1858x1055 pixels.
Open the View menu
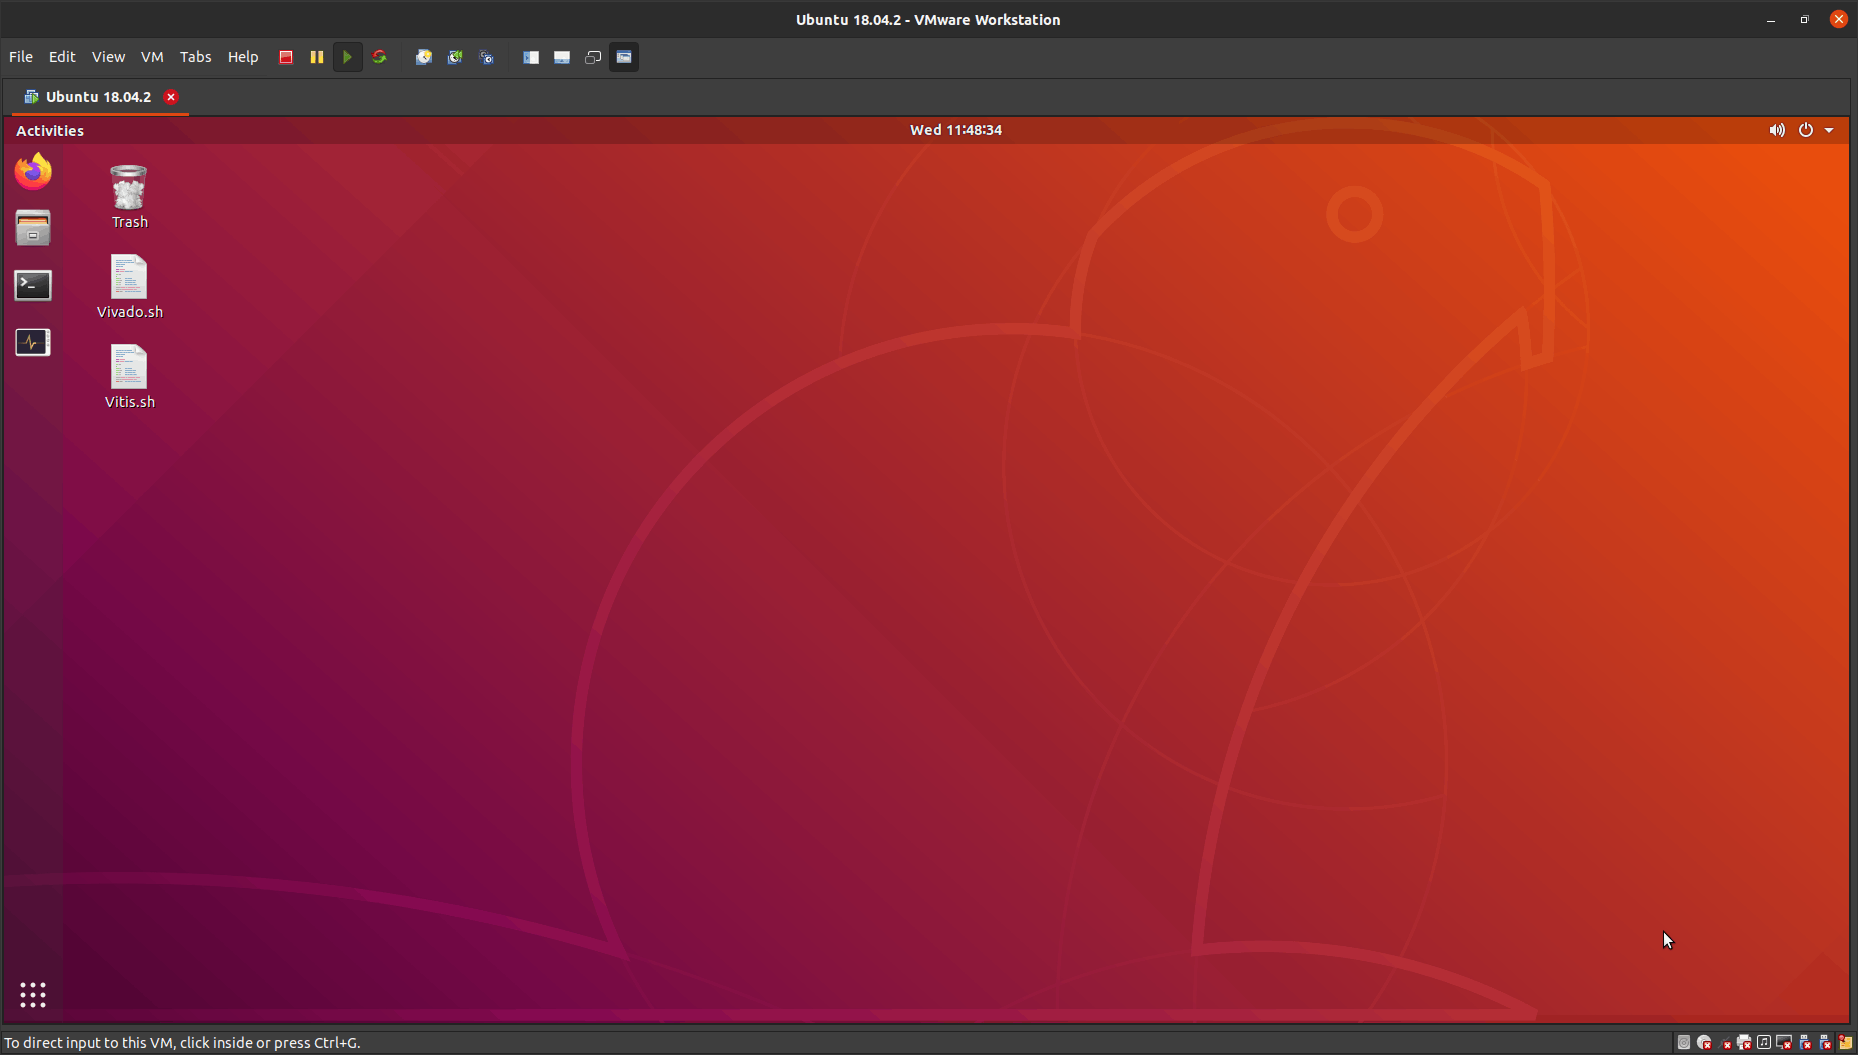pos(108,57)
